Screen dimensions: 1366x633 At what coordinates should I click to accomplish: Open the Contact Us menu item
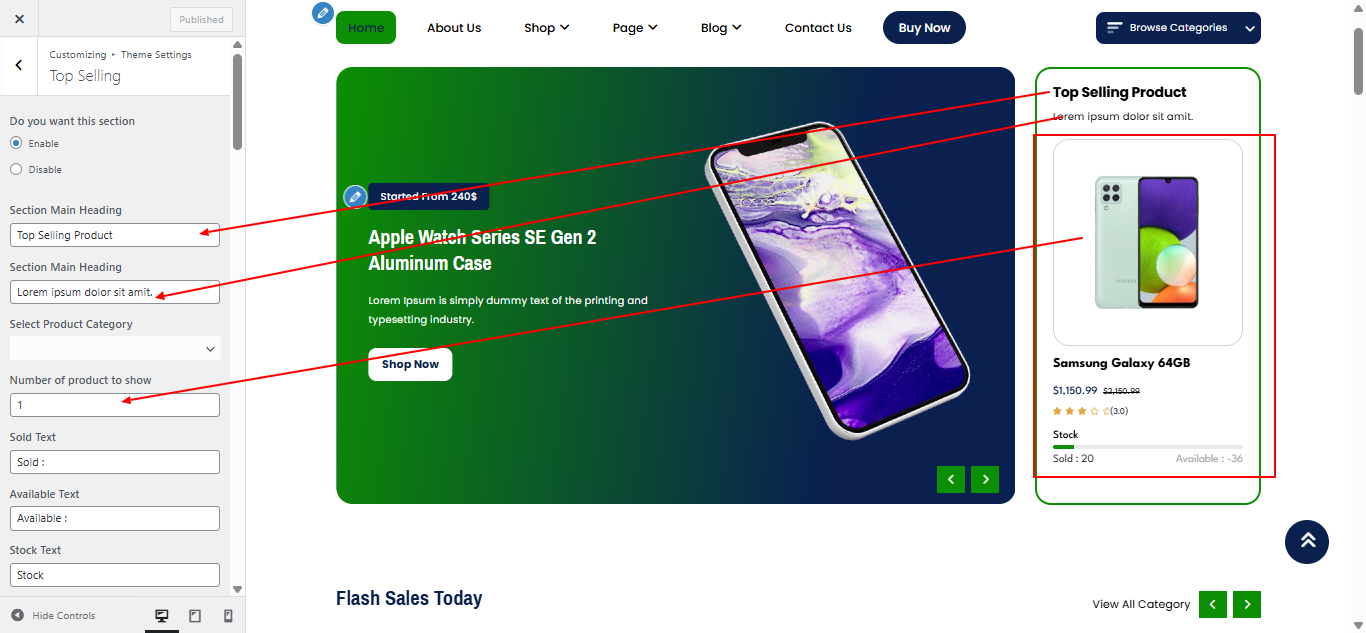[x=818, y=28]
